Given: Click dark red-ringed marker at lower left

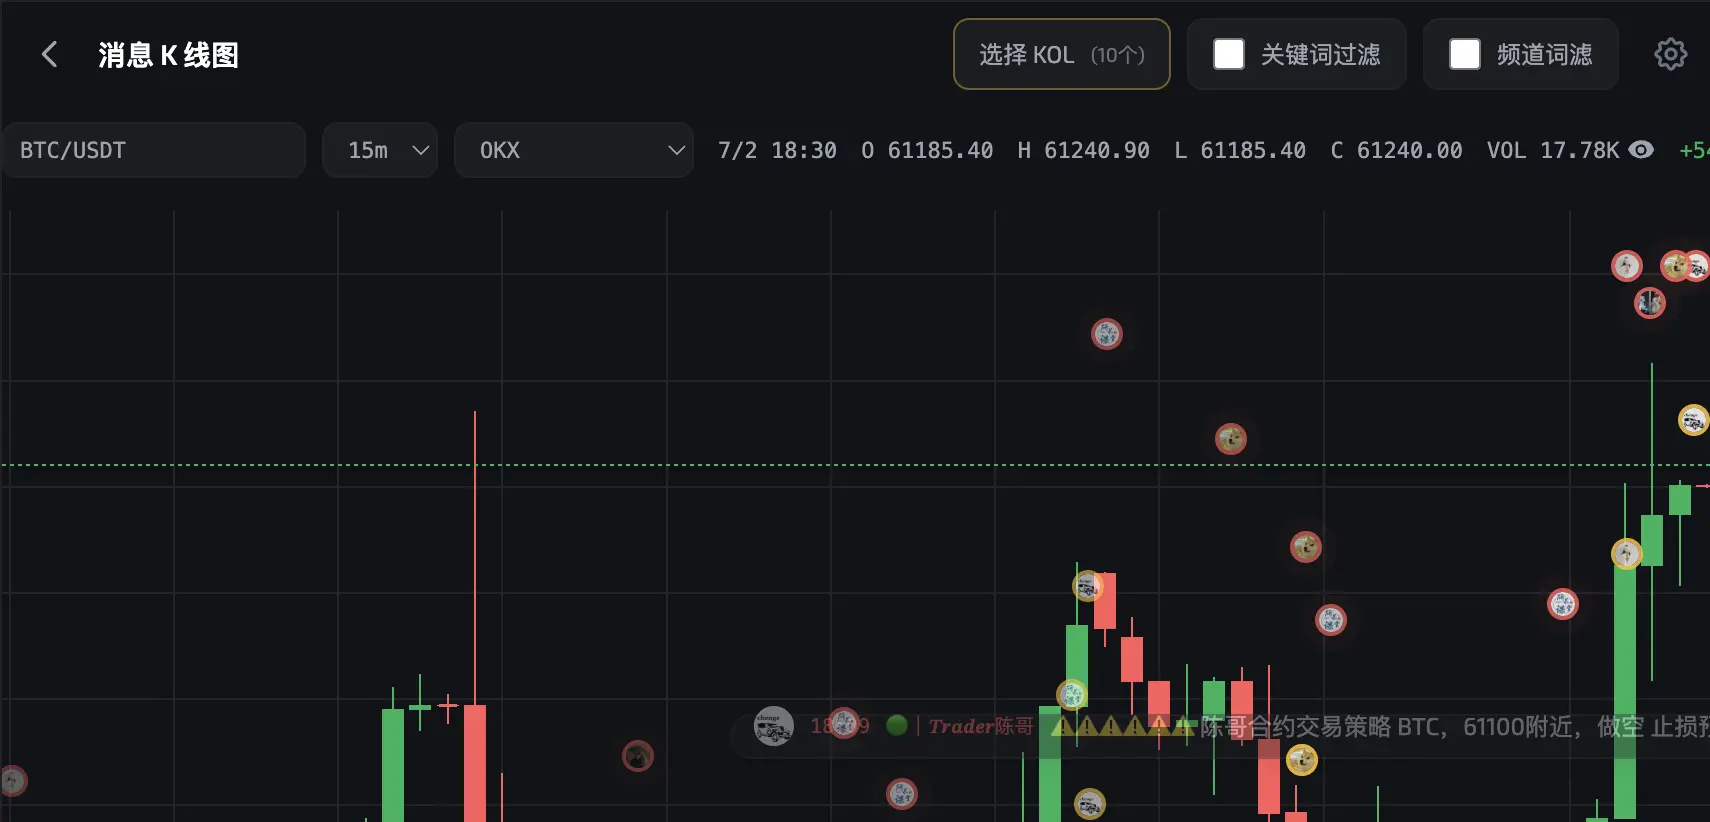Looking at the screenshot, I should 638,756.
